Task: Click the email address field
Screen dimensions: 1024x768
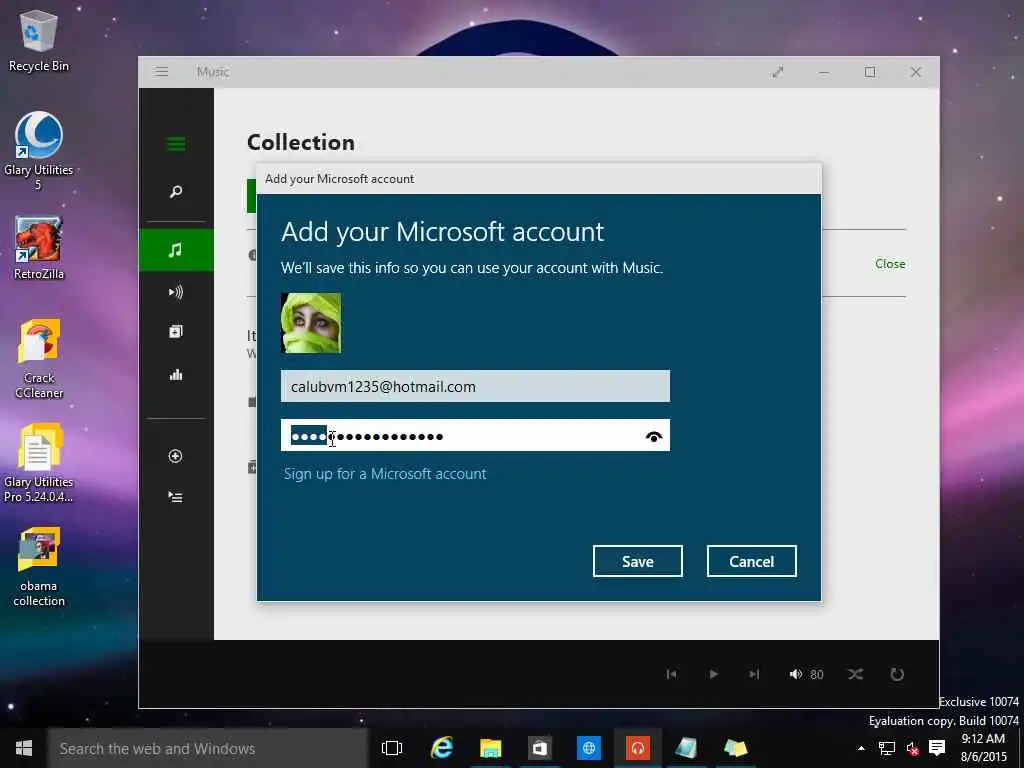Action: 475,386
